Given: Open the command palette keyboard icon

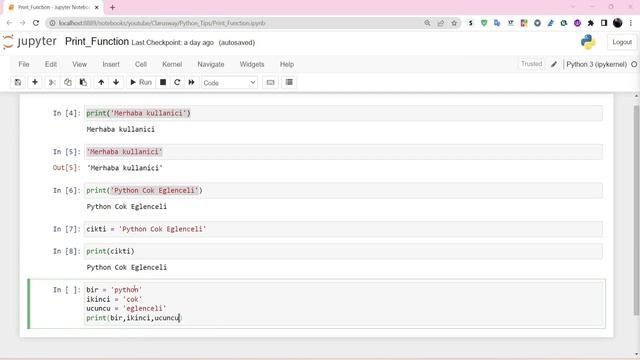Looking at the screenshot, I should pyautogui.click(x=270, y=82).
